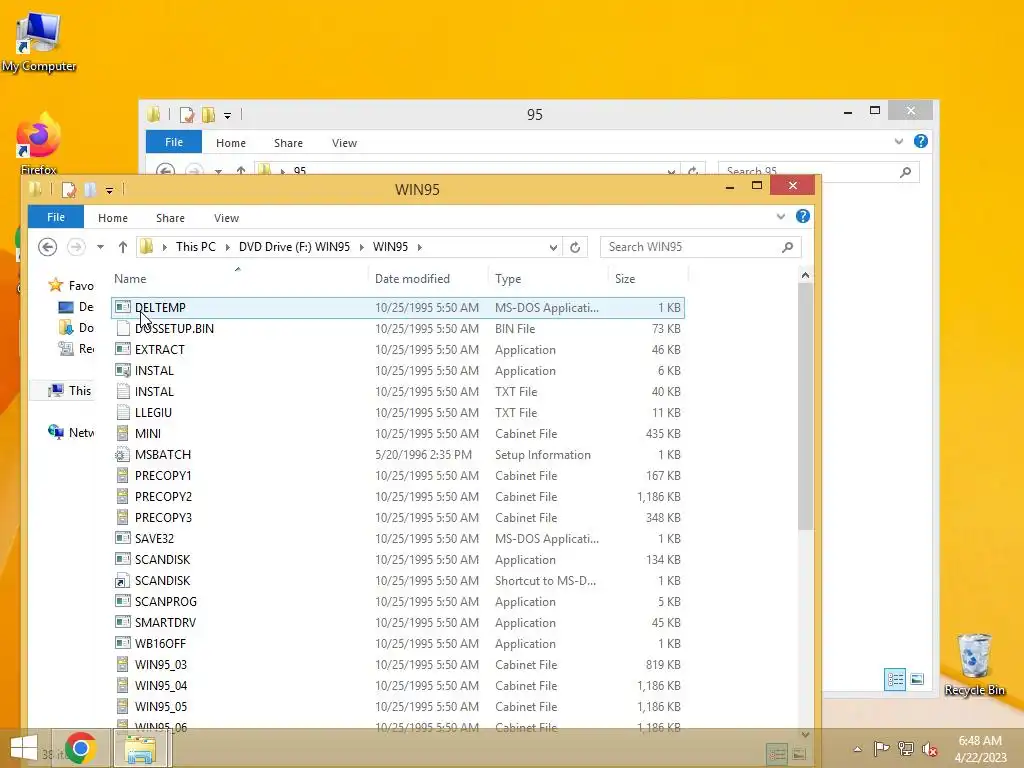Viewport: 1024px width, 768px height.
Task: Click the Search WIN95 input field
Action: (692, 247)
